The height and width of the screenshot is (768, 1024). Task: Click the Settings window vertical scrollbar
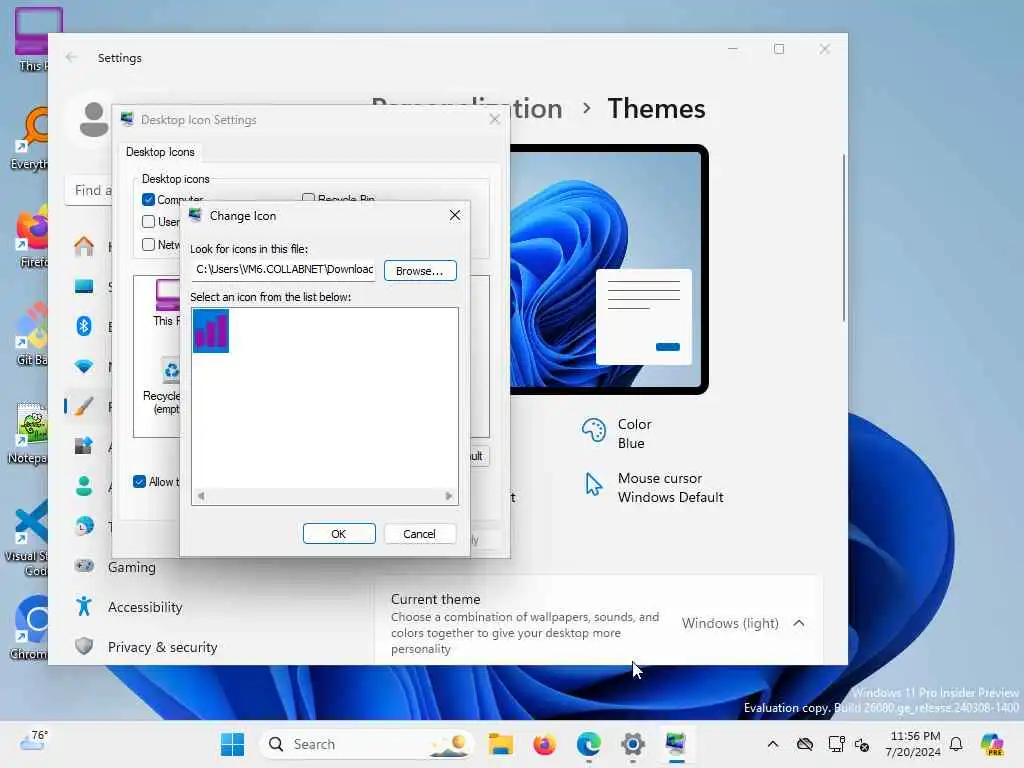click(x=843, y=237)
